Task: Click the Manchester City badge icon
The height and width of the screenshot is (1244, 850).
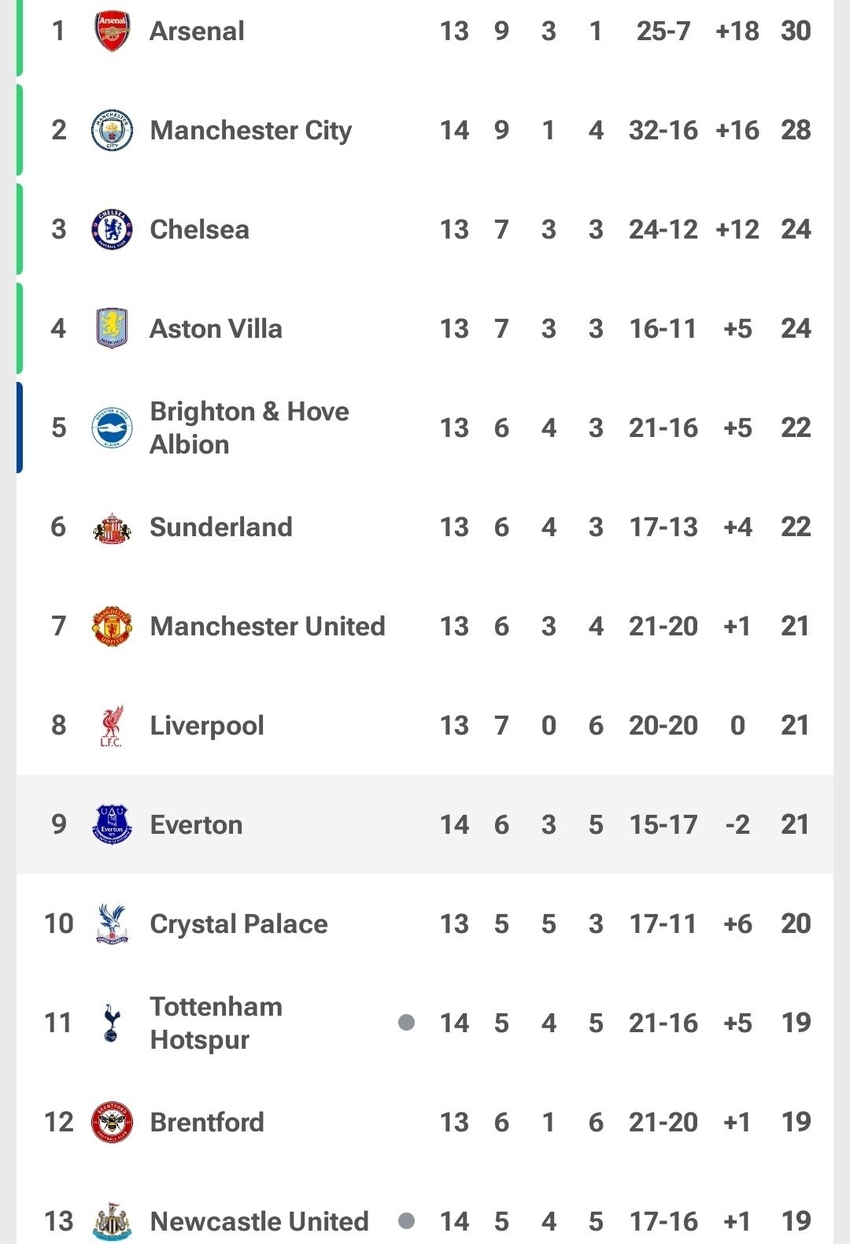Action: tap(112, 131)
